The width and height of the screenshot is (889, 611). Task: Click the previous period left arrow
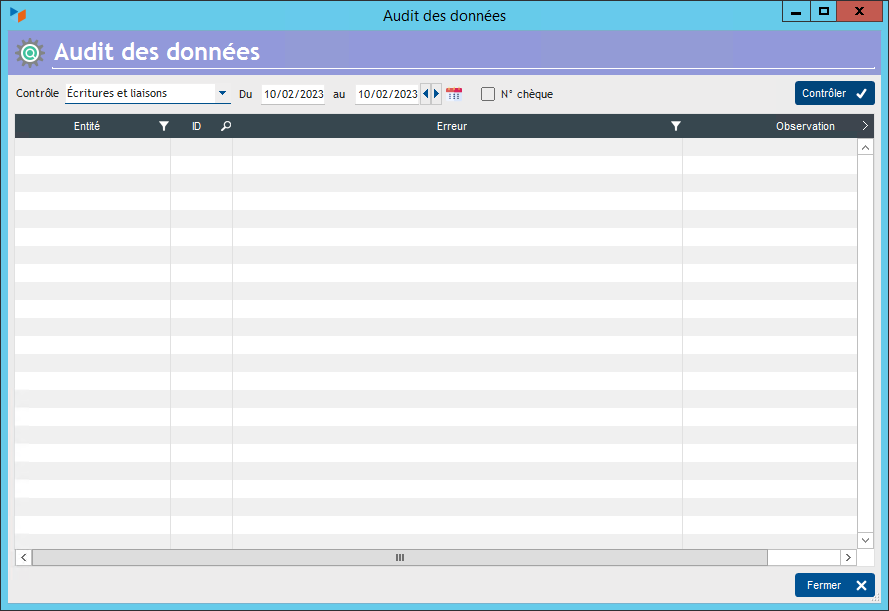(x=426, y=94)
